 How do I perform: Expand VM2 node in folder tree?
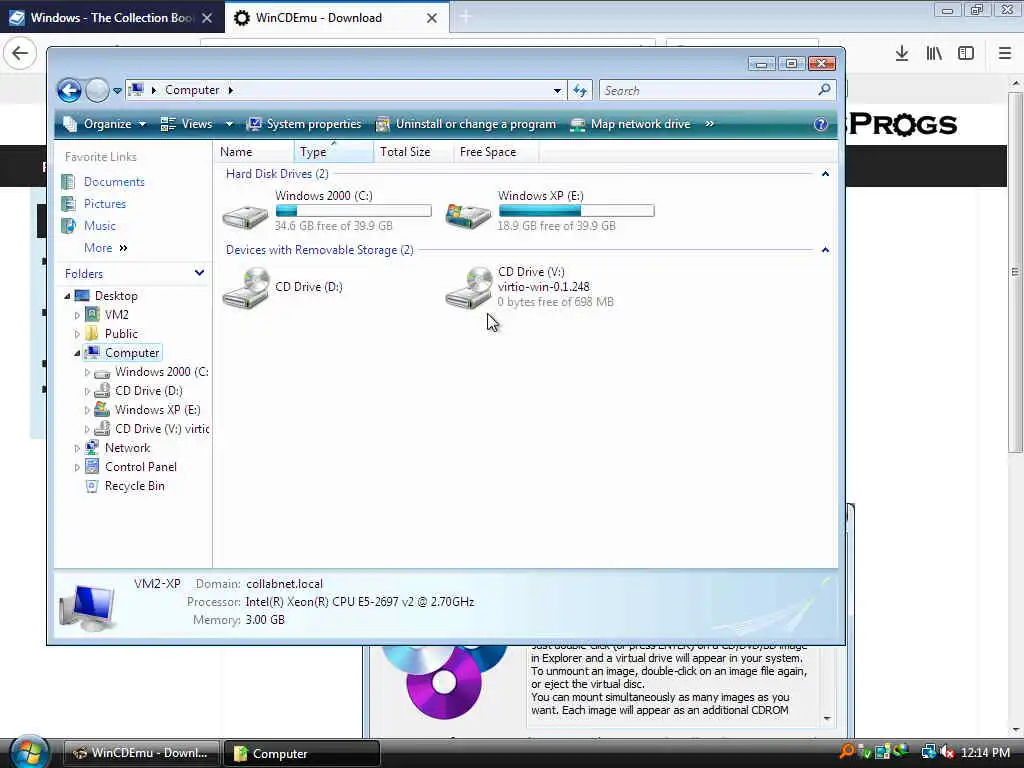(x=77, y=315)
